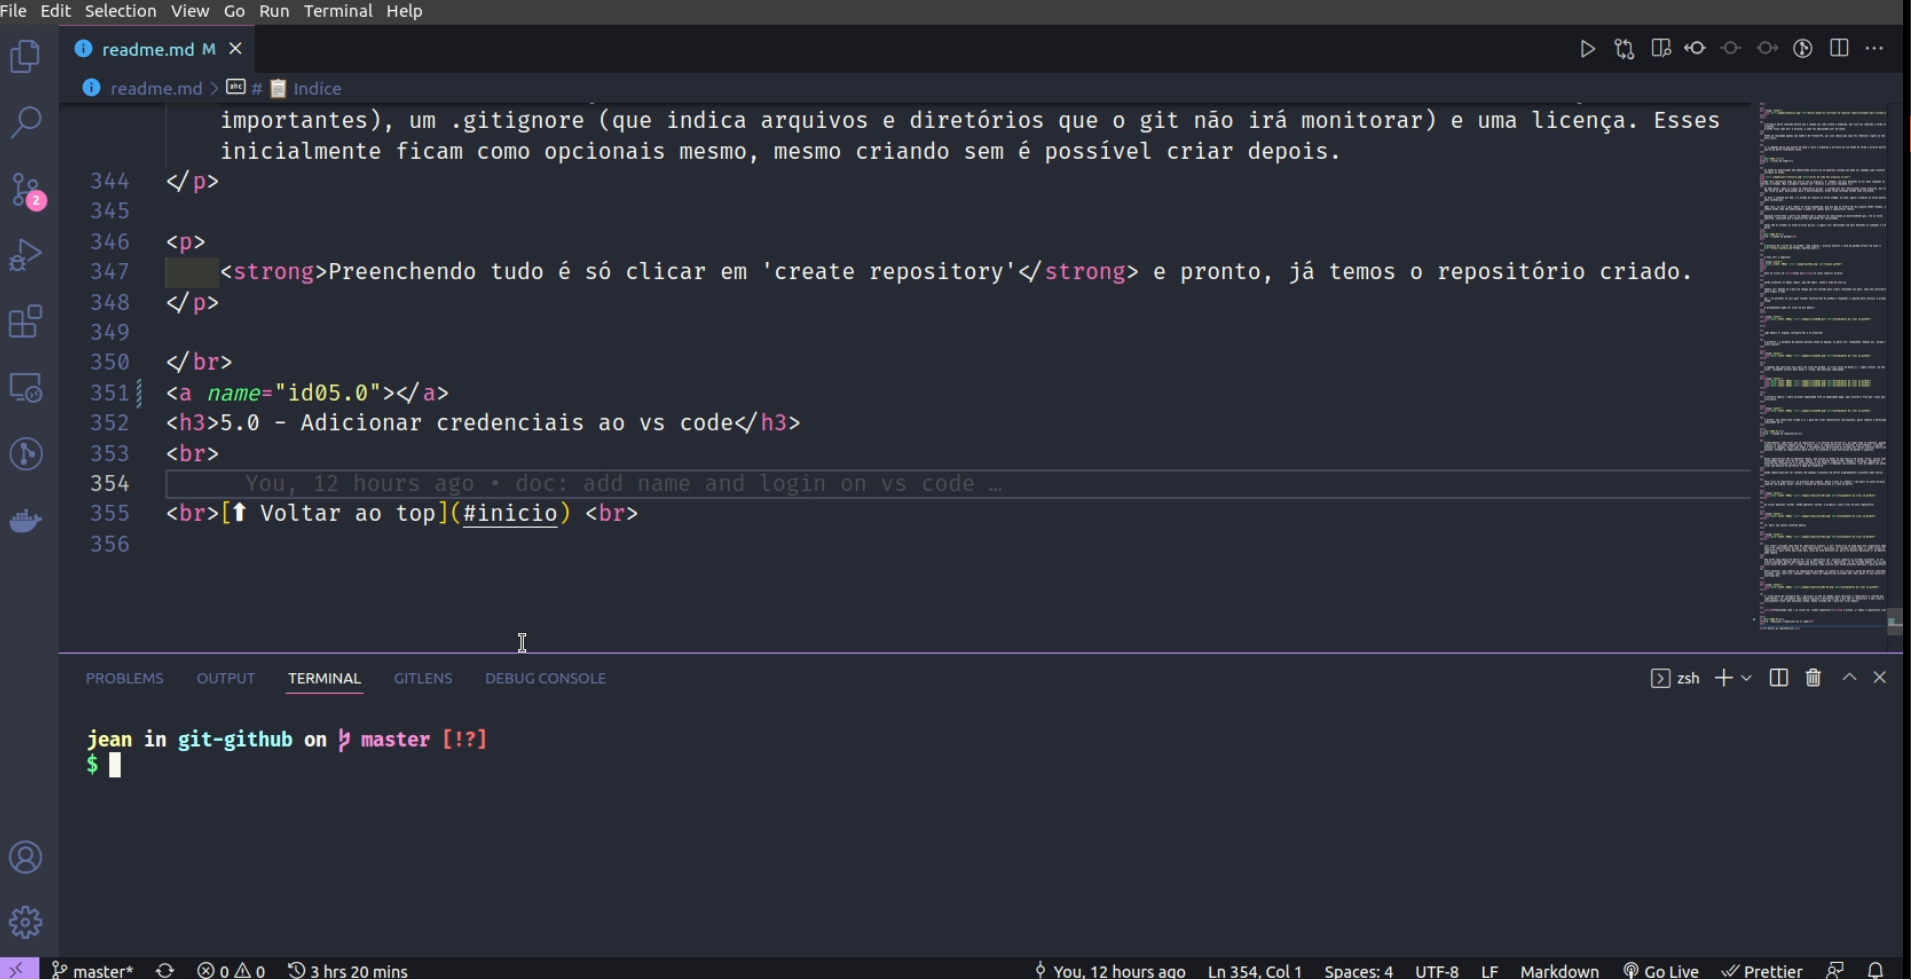The image size is (1911, 980).
Task: Kill the terminal with trash icon
Action: [x=1813, y=678]
